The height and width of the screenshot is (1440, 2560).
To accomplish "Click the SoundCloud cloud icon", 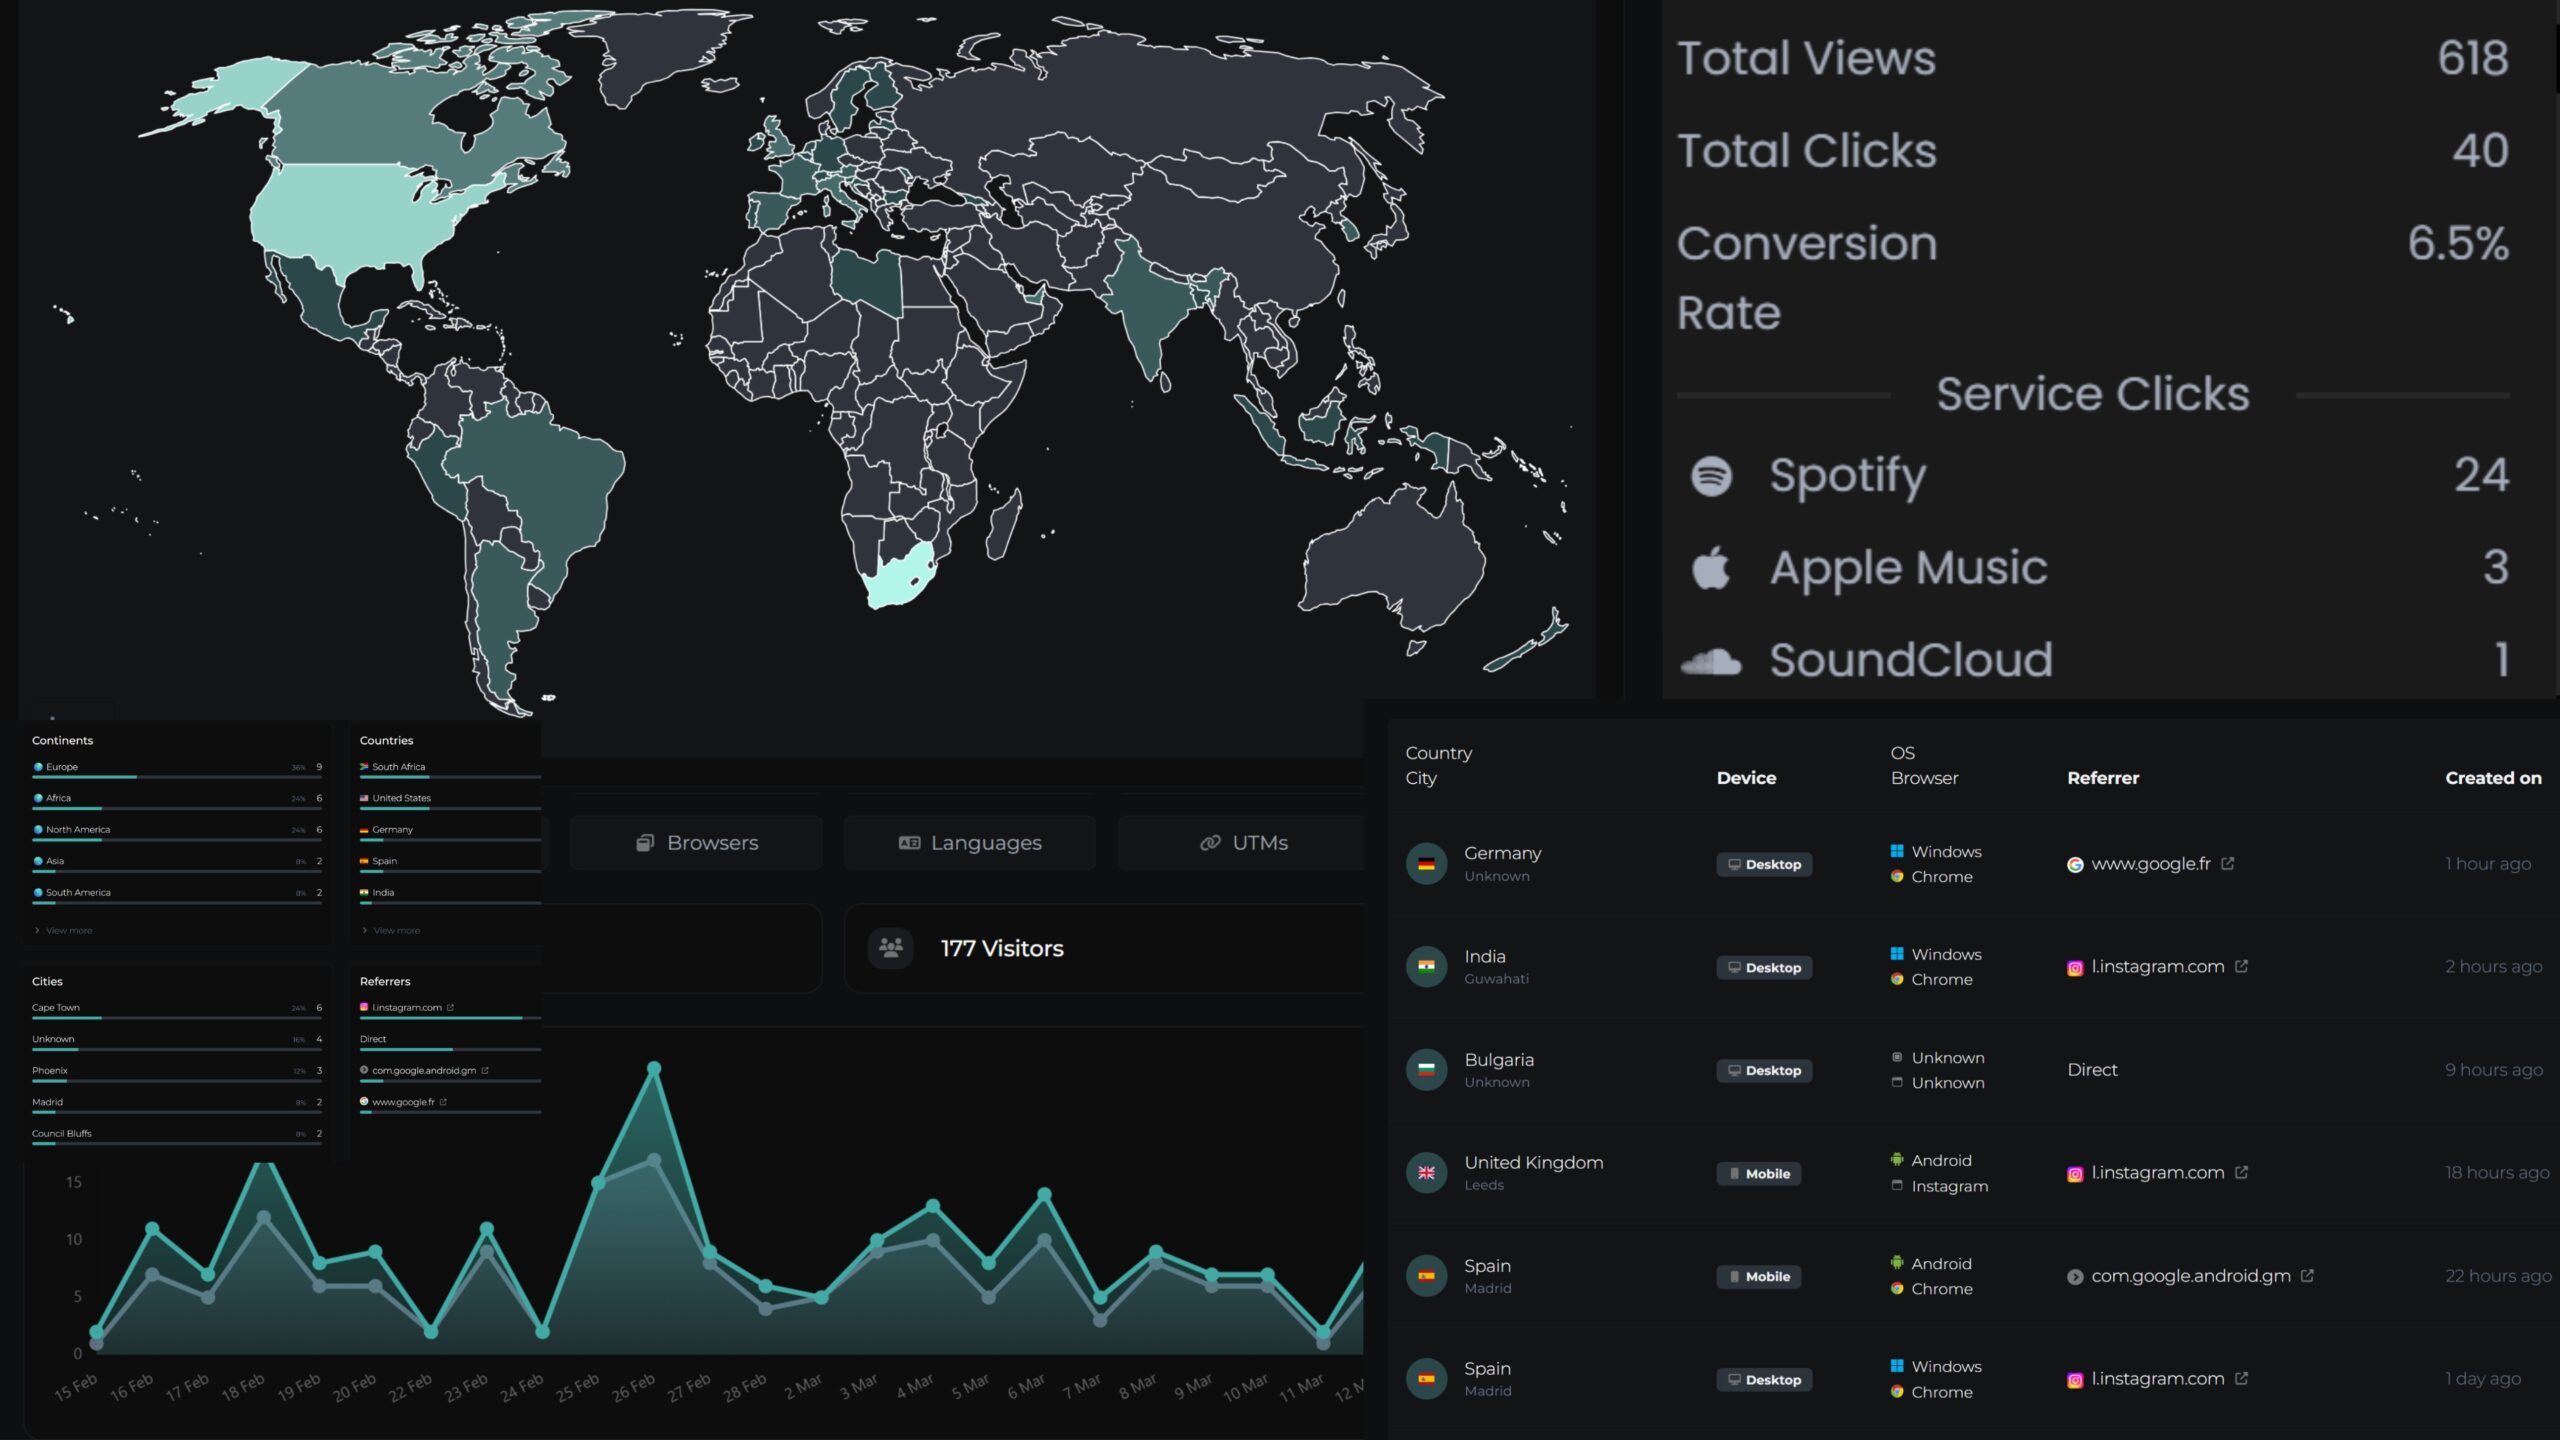I will click(x=1711, y=661).
